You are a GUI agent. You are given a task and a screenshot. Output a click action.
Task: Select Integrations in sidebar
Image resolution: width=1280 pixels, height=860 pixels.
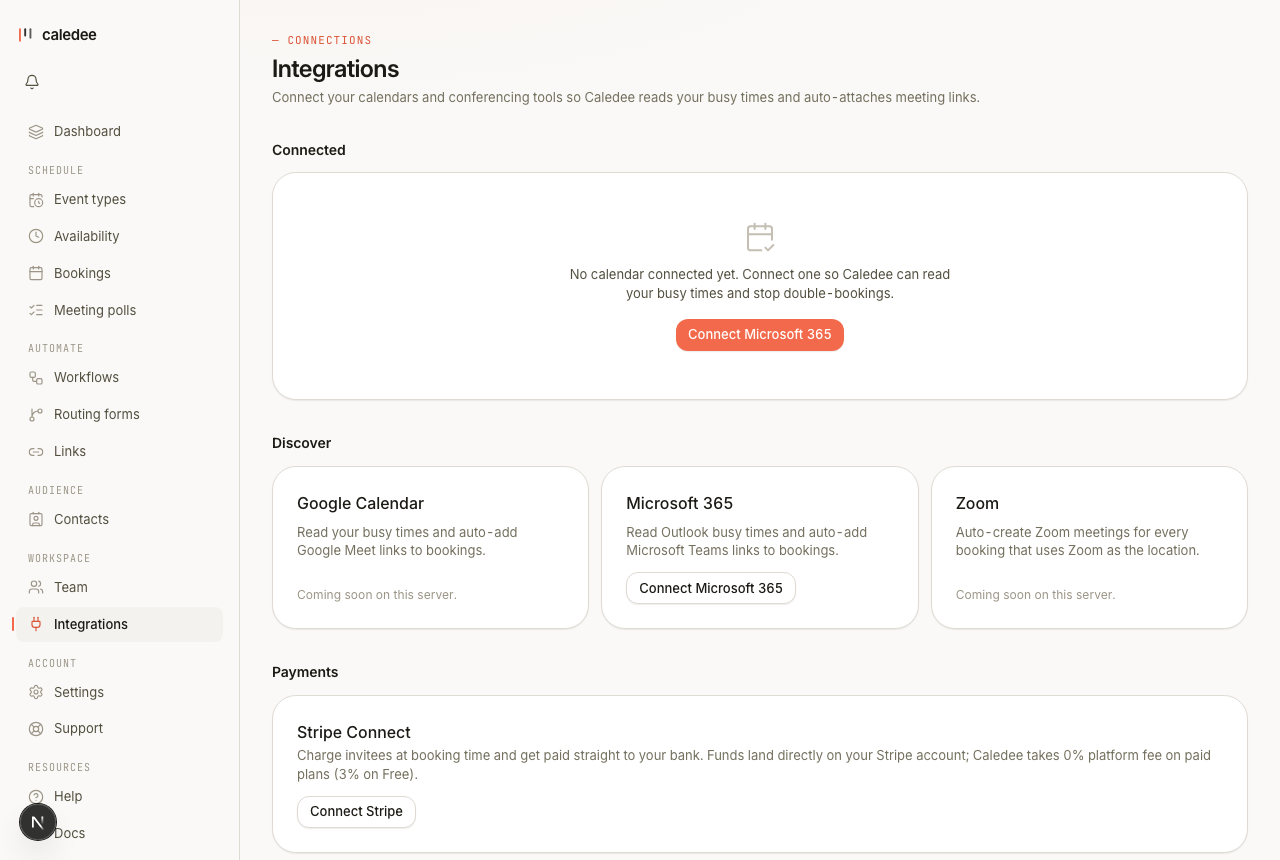[x=119, y=624]
